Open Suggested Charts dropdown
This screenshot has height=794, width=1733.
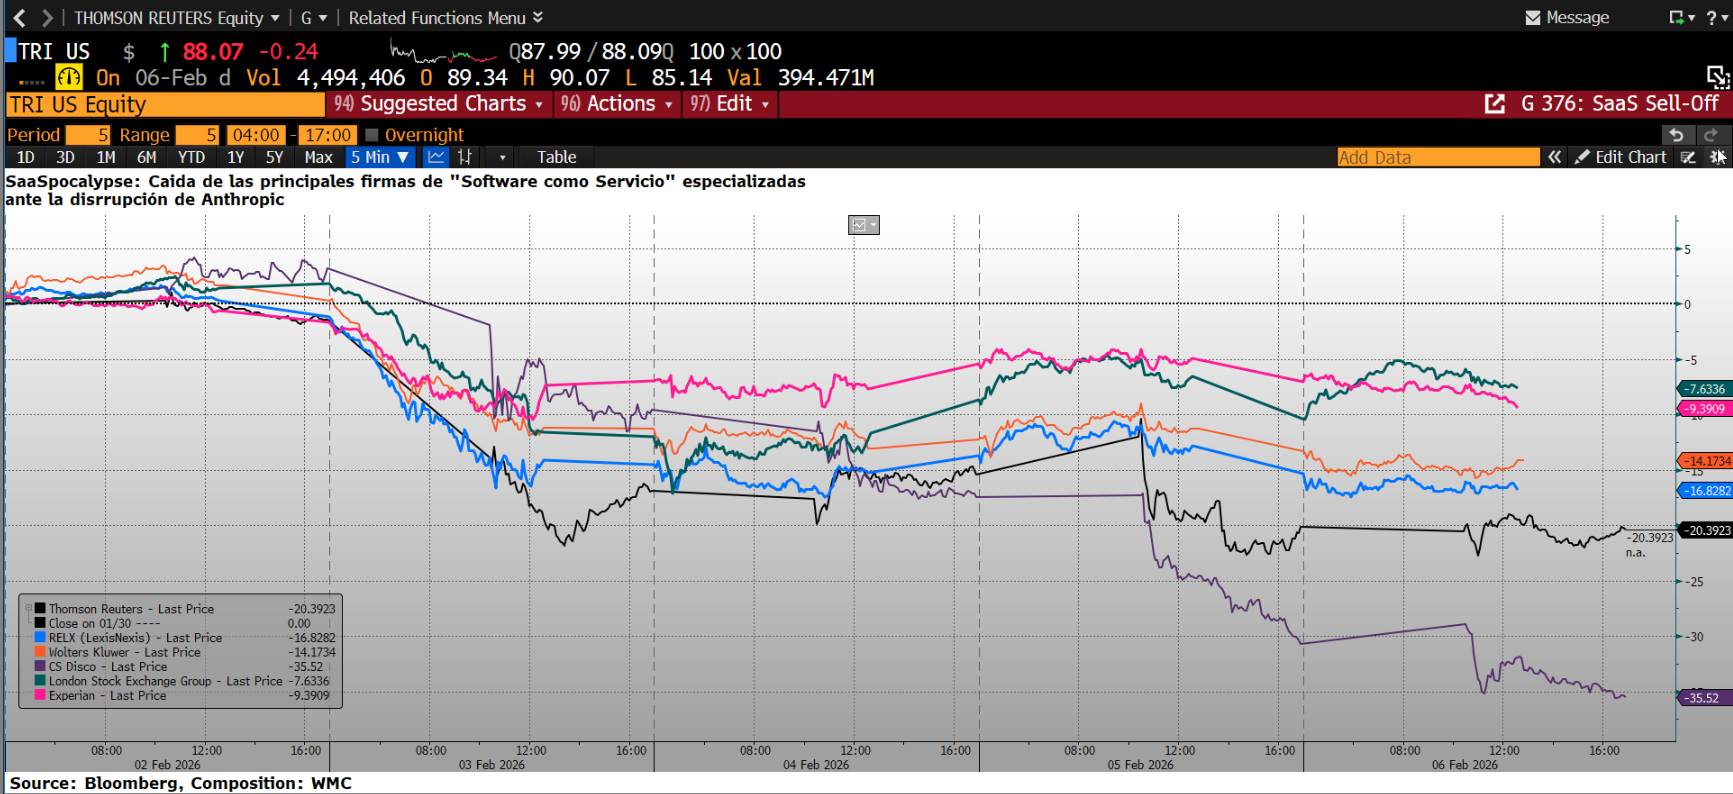438,104
